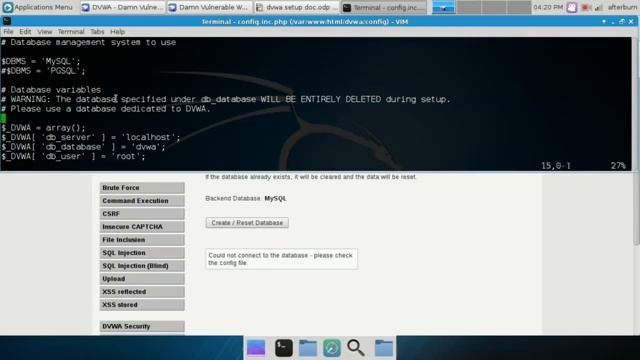The height and width of the screenshot is (360, 640).
Task: Click the Backend Database MySQL label
Action: [x=246, y=198]
